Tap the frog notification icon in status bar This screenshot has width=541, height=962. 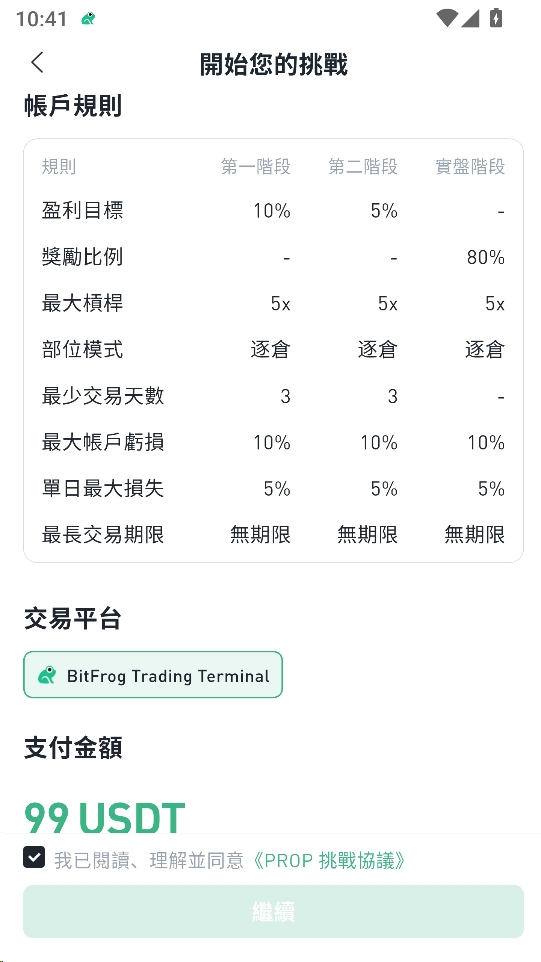[88, 18]
